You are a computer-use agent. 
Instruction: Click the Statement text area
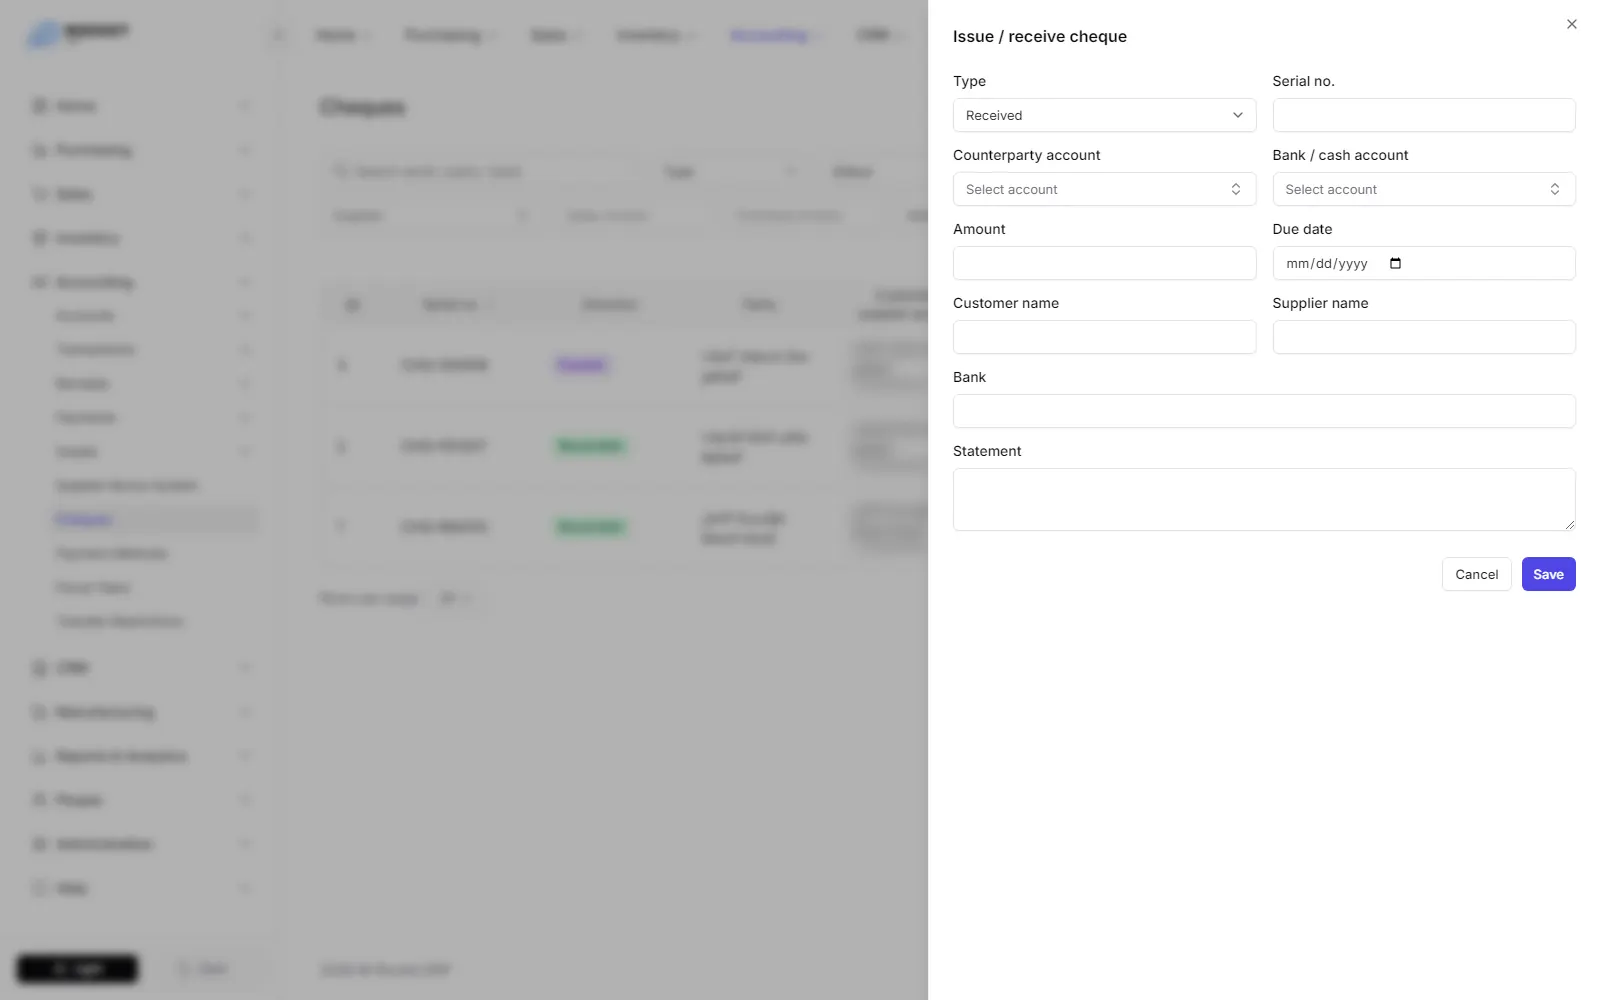(1264, 499)
